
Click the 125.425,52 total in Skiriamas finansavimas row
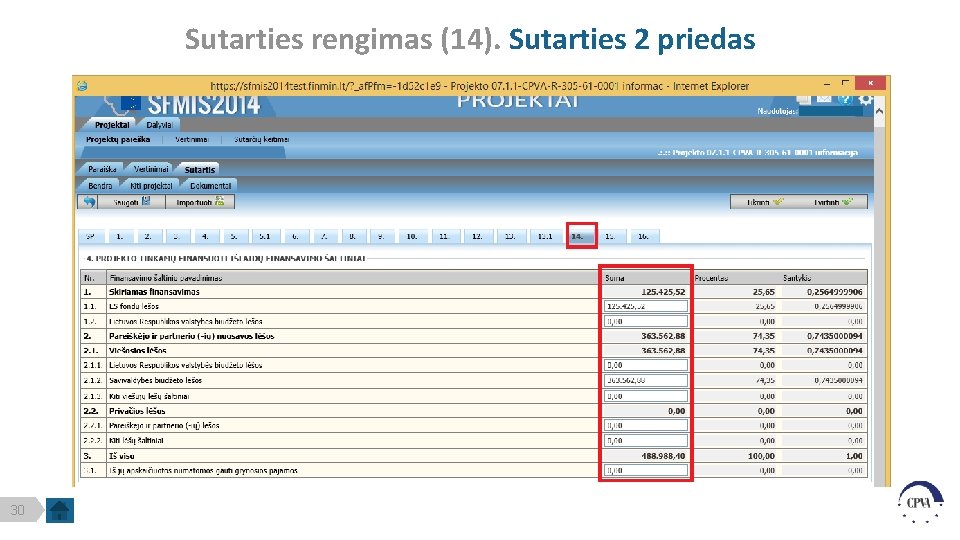[663, 292]
